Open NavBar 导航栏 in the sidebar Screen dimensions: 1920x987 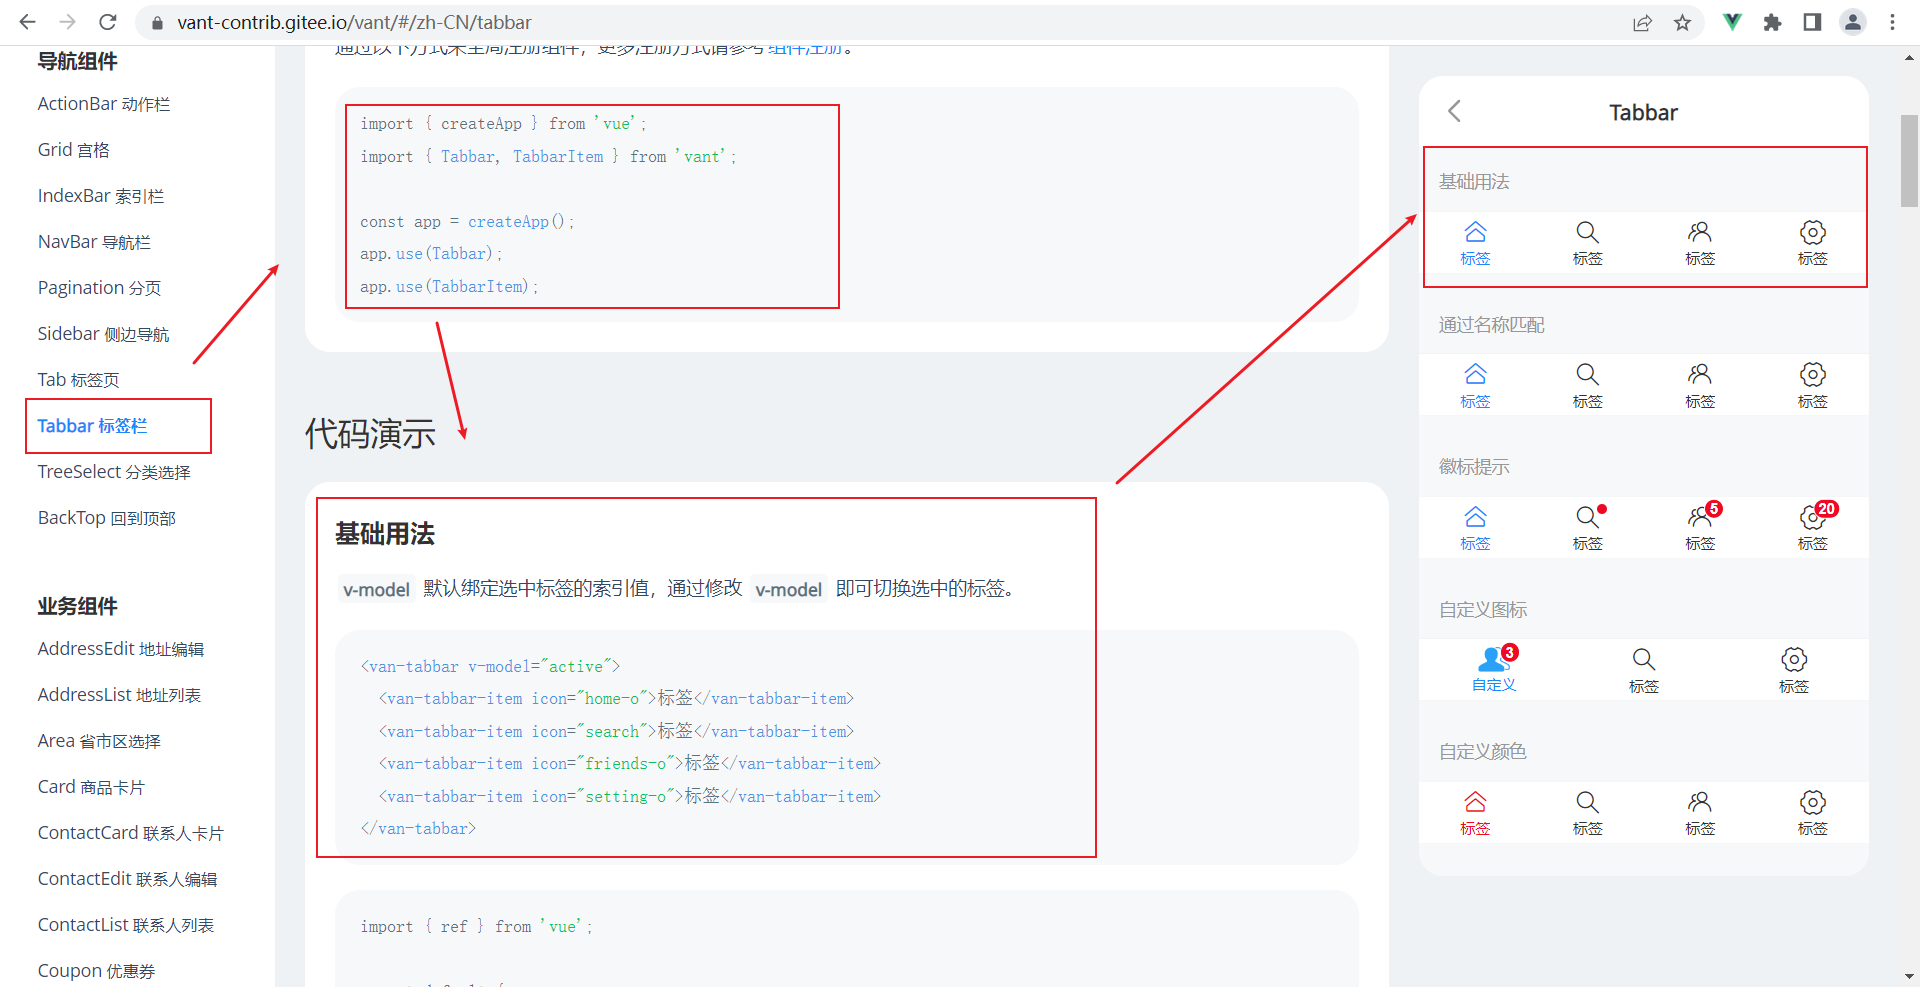[x=94, y=242]
